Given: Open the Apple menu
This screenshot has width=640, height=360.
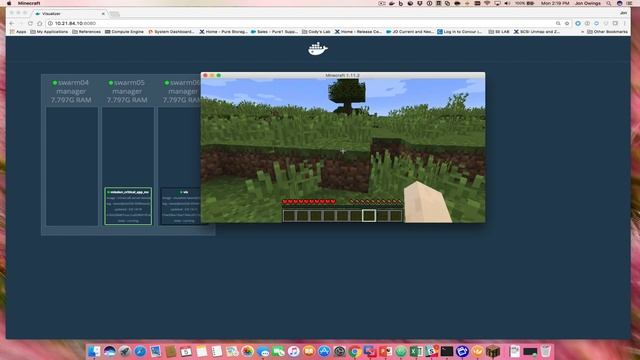Looking at the screenshot, I should pos(9,3).
